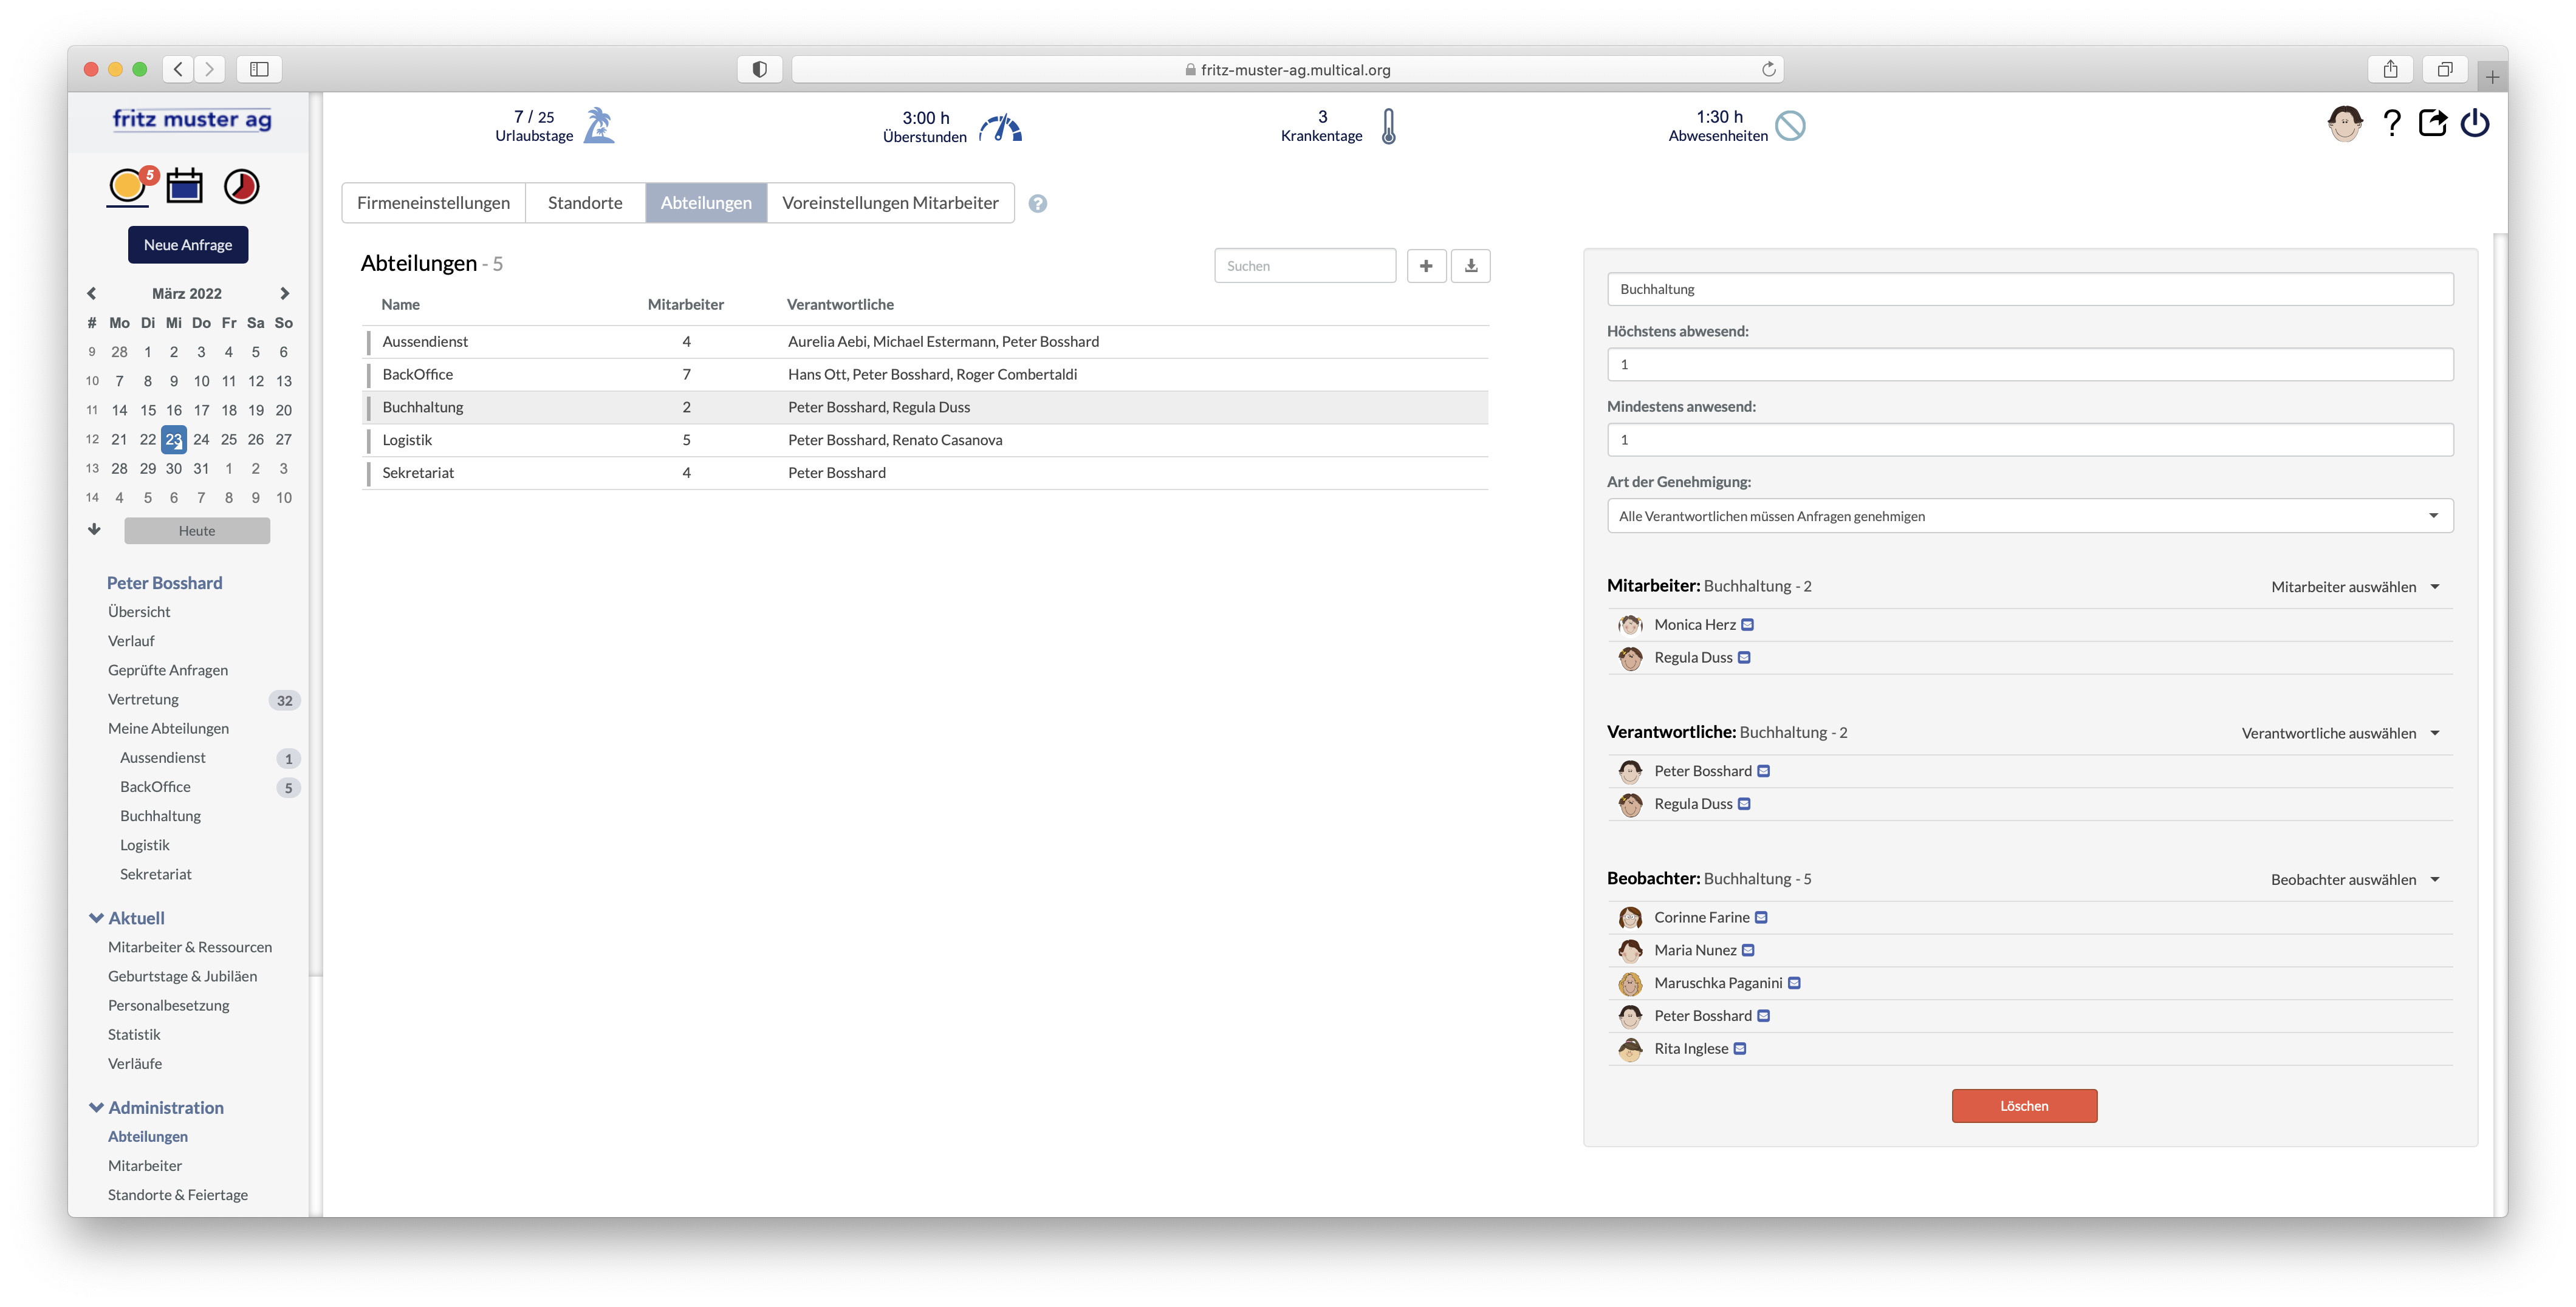Click the Überstunden gauge icon
The width and height of the screenshot is (2576, 1307).
click(x=1000, y=128)
